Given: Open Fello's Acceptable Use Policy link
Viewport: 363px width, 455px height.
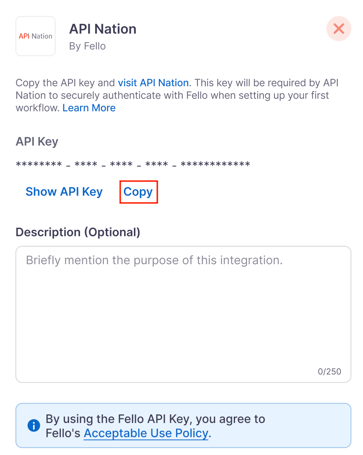Looking at the screenshot, I should [146, 433].
